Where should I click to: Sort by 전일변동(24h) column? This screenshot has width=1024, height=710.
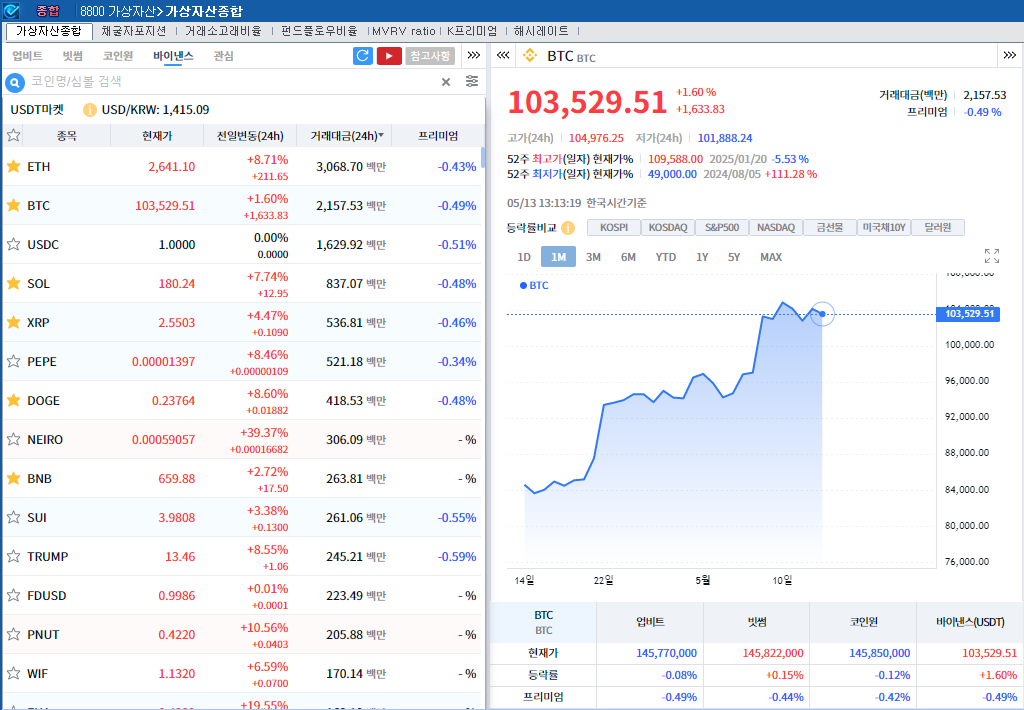tap(250, 136)
